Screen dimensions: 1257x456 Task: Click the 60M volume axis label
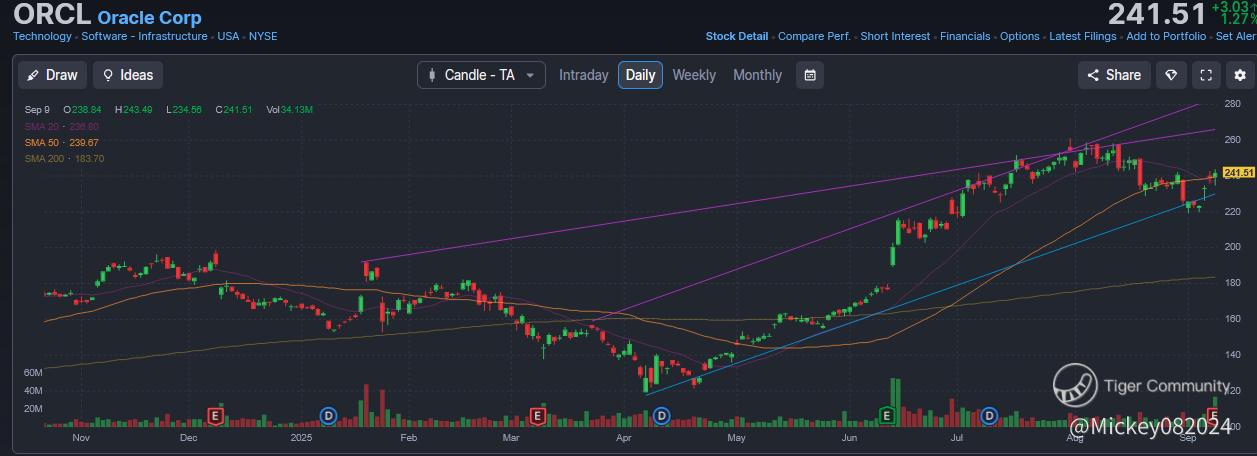click(32, 372)
